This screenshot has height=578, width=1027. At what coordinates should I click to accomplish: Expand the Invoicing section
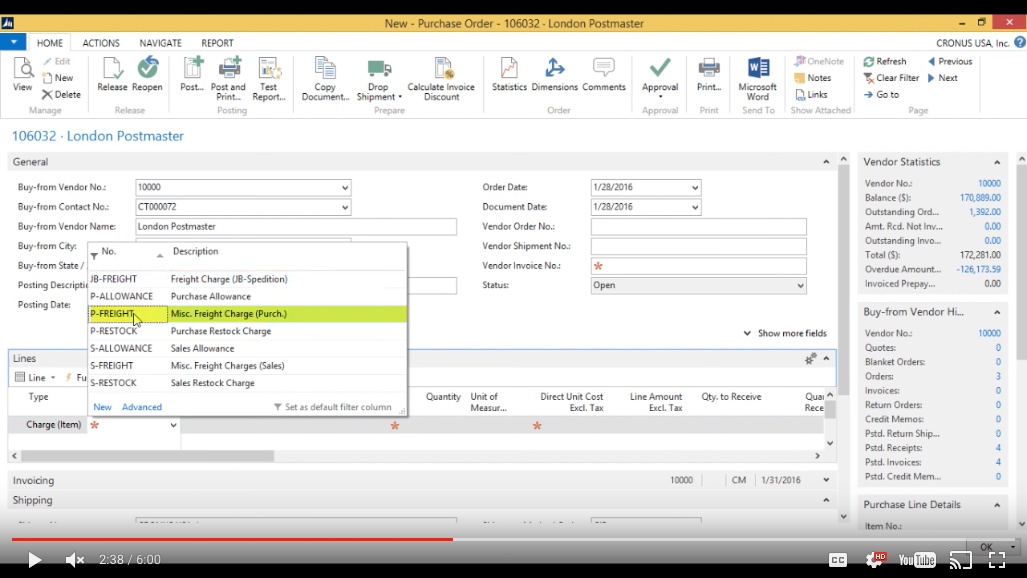[x=826, y=480]
